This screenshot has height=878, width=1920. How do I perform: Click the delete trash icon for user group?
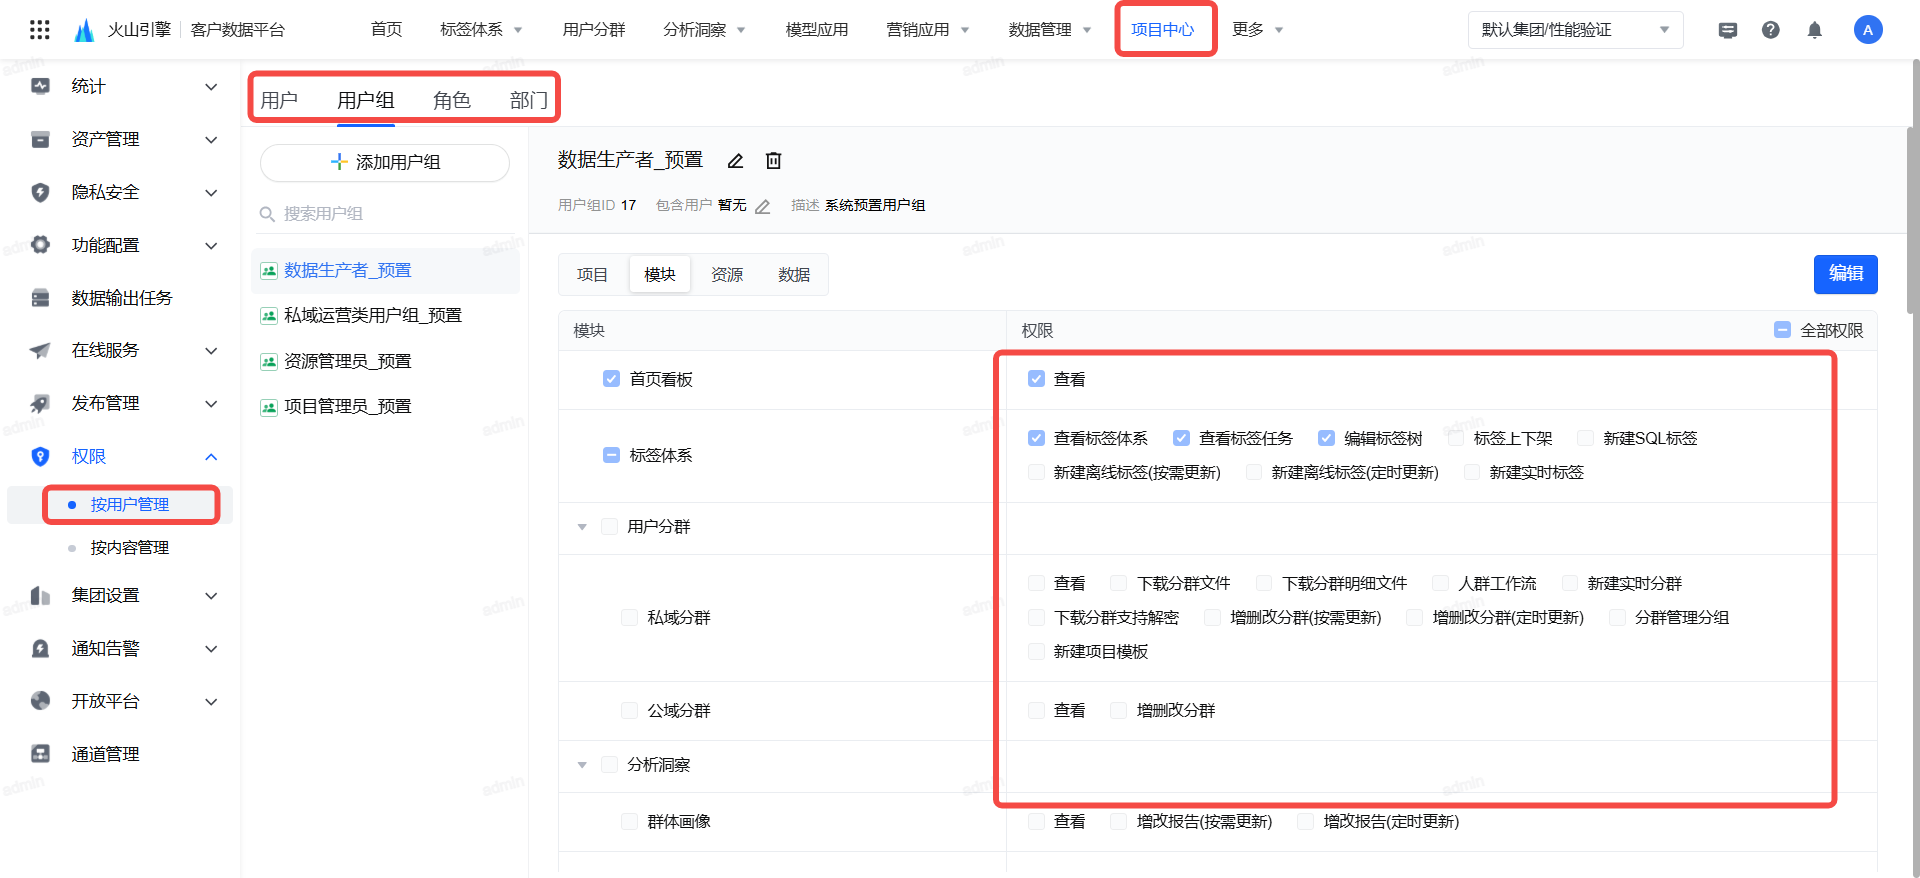point(773,161)
